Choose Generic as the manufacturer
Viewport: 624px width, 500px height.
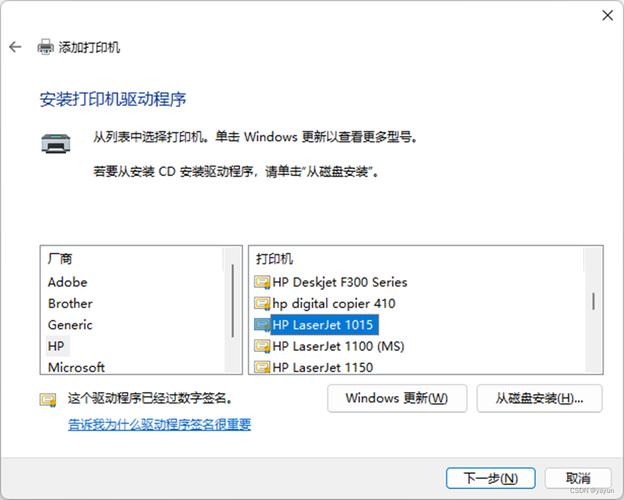point(70,325)
